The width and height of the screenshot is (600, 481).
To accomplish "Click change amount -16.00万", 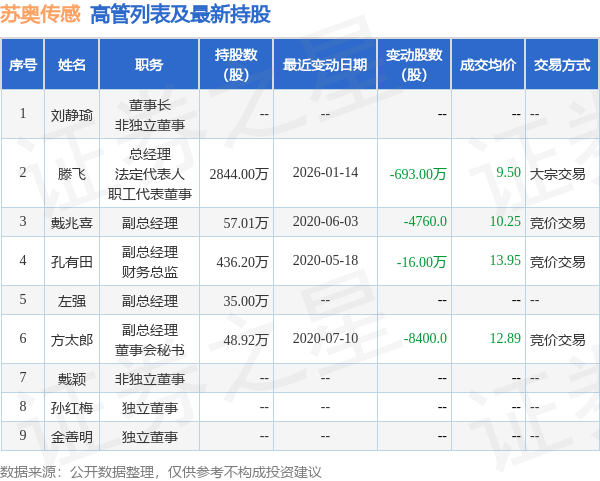I will click(421, 262).
